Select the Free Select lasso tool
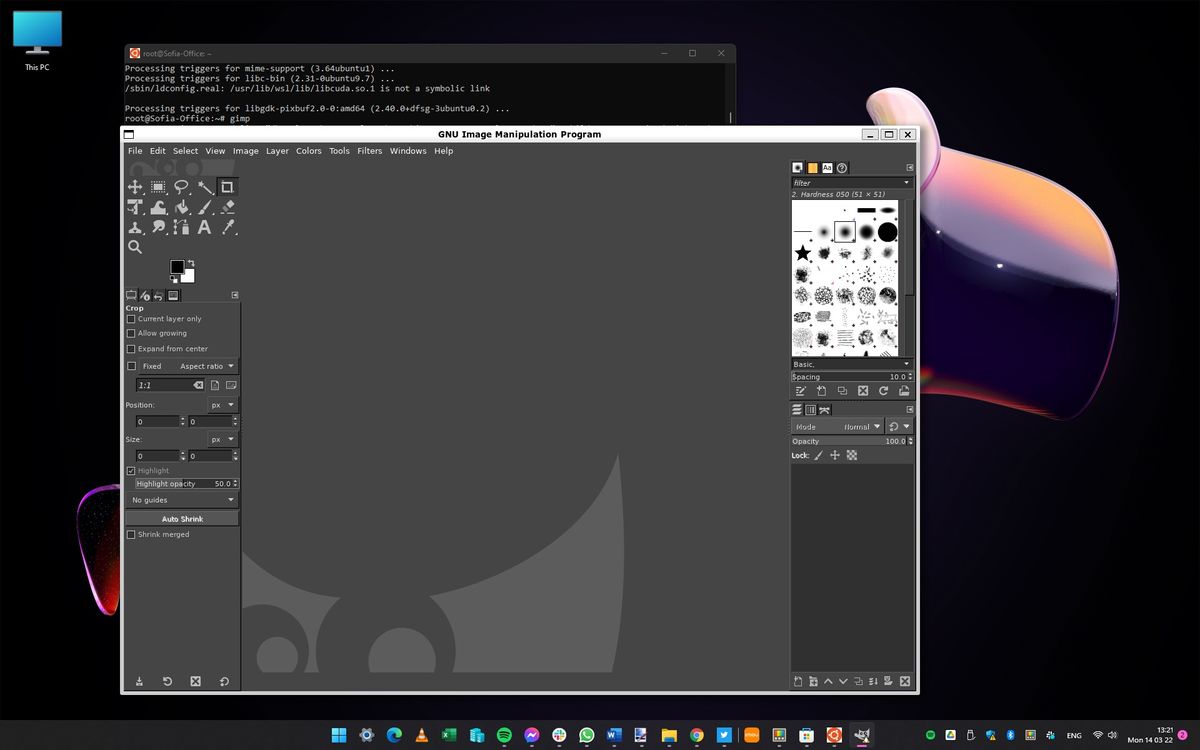The height and width of the screenshot is (750, 1200). coord(179,187)
